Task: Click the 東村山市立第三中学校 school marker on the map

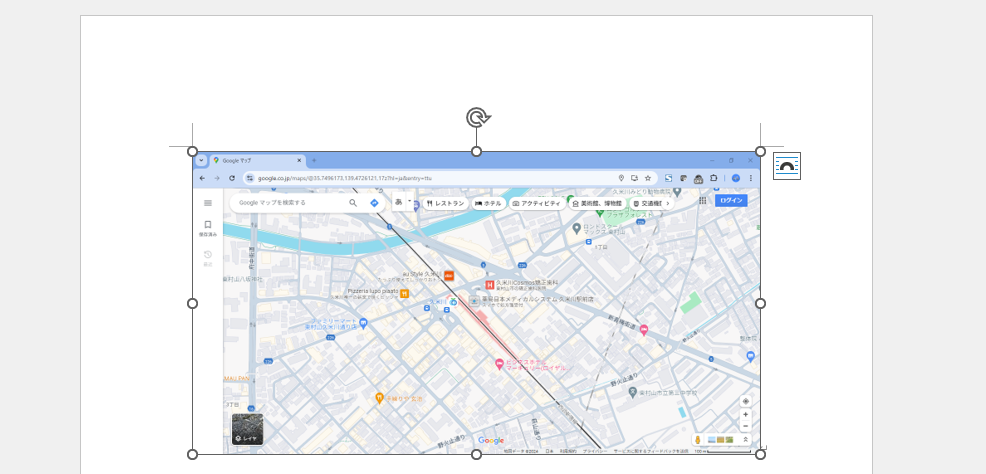Action: click(x=633, y=392)
